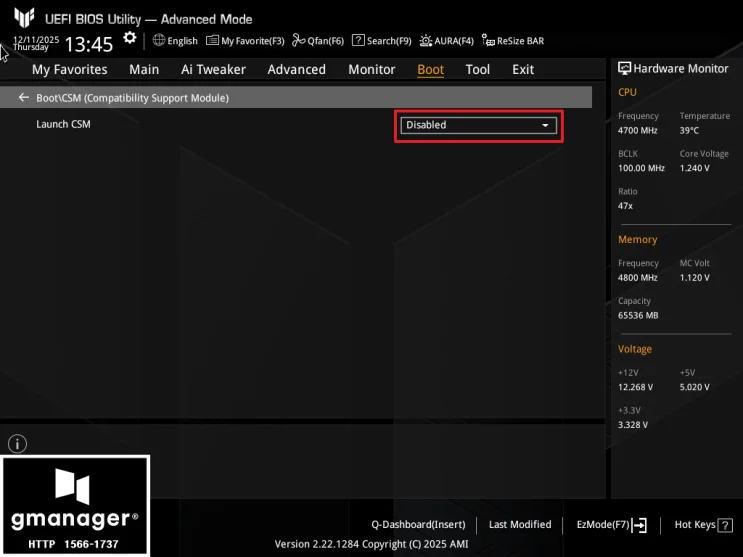Click the info icon above the help area
The image size is (743, 557).
[18, 444]
